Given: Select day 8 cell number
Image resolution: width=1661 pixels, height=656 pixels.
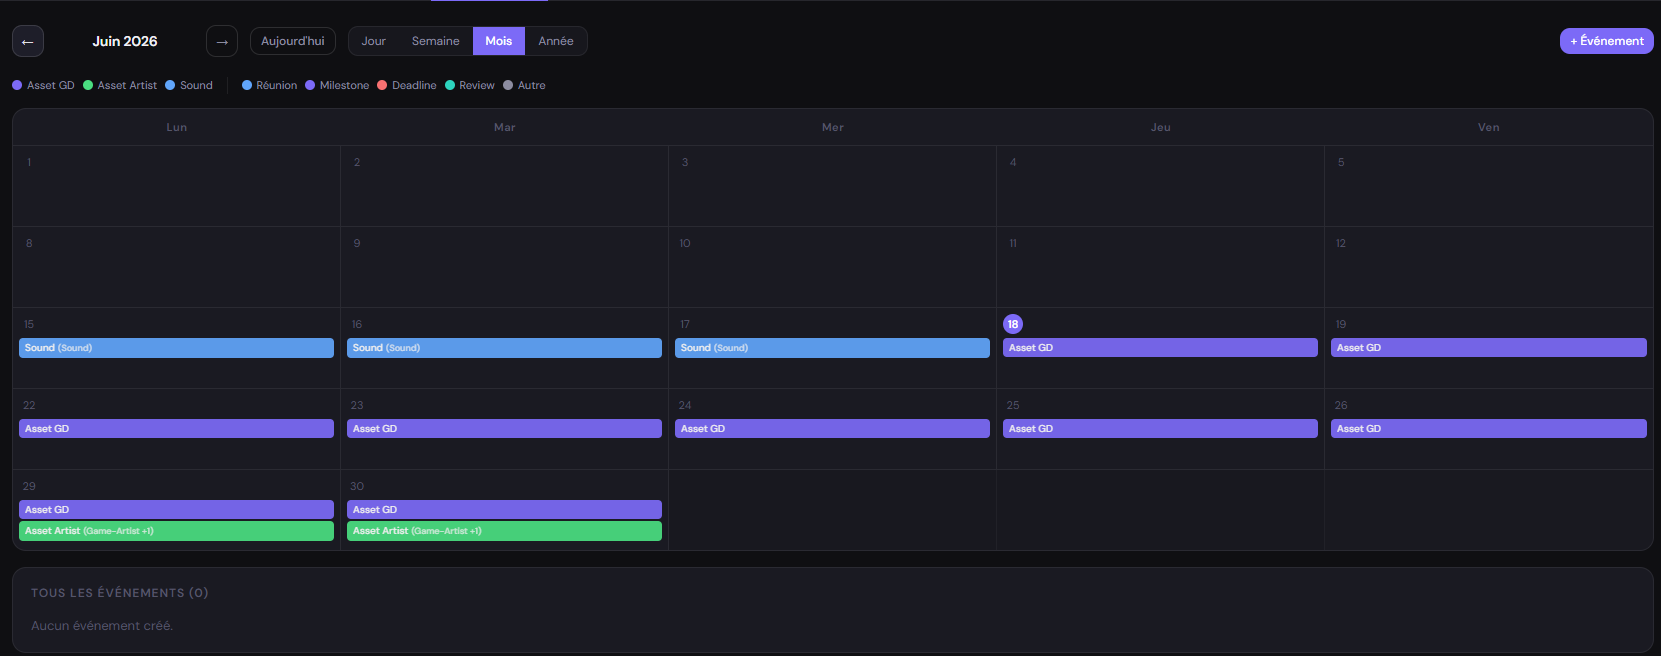Looking at the screenshot, I should (x=29, y=243).
